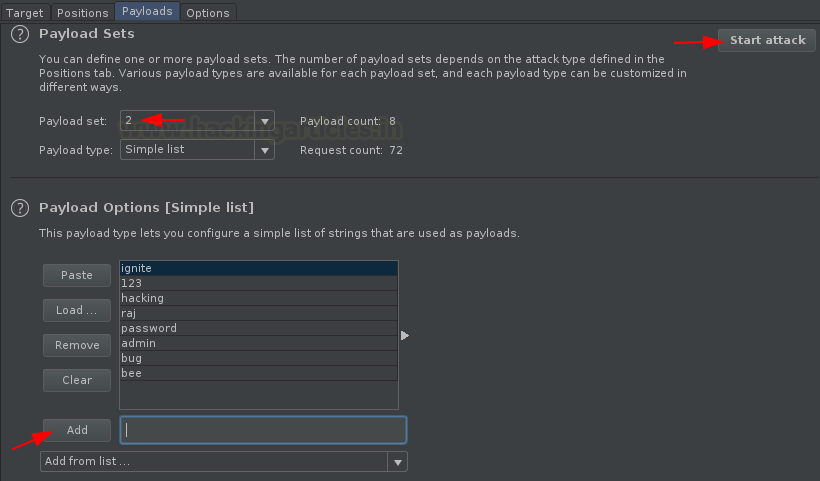The image size is (820, 481).
Task: Click the Paste button
Action: (77, 275)
